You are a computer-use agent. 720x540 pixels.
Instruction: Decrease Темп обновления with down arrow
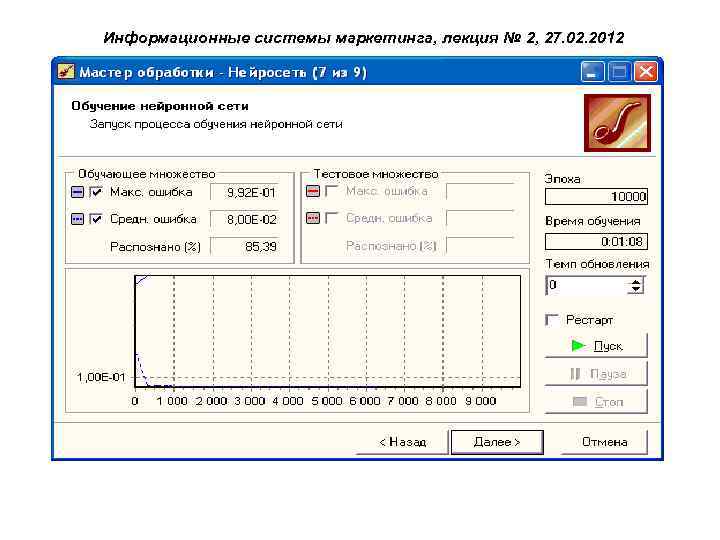point(636,289)
